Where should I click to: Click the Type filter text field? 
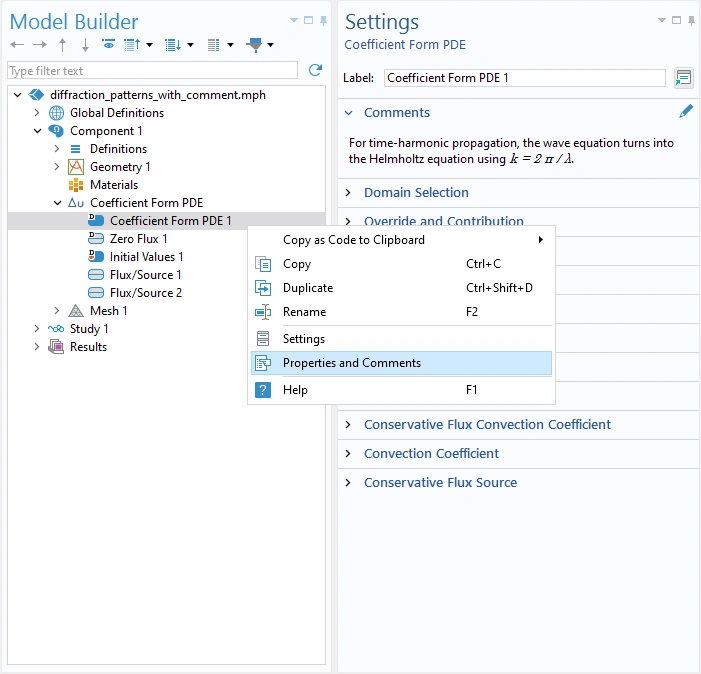tap(152, 71)
